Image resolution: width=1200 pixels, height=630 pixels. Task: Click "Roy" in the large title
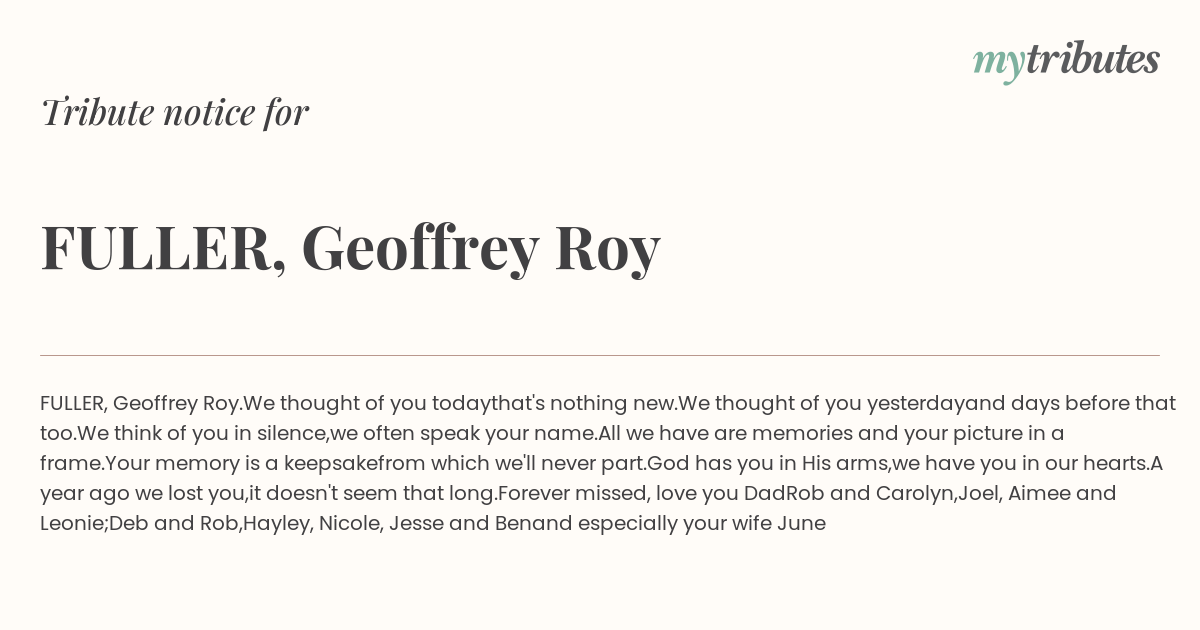608,250
